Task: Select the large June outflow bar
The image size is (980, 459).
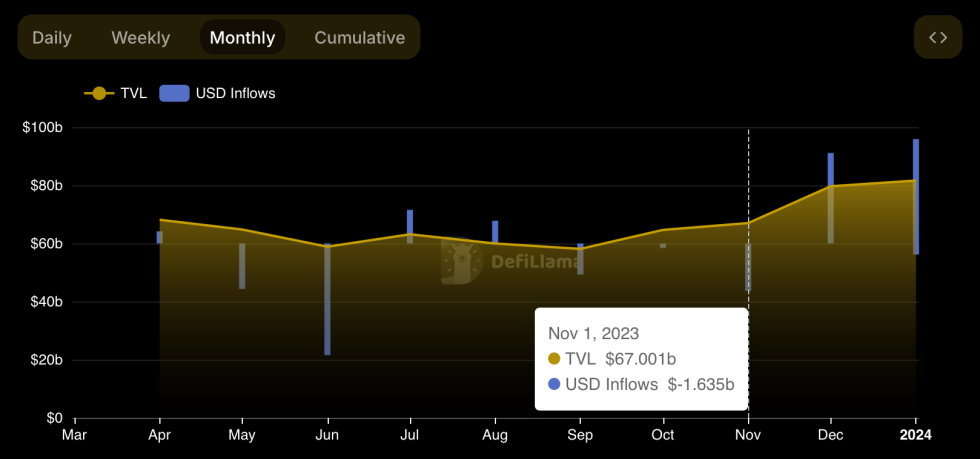Action: coord(327,299)
